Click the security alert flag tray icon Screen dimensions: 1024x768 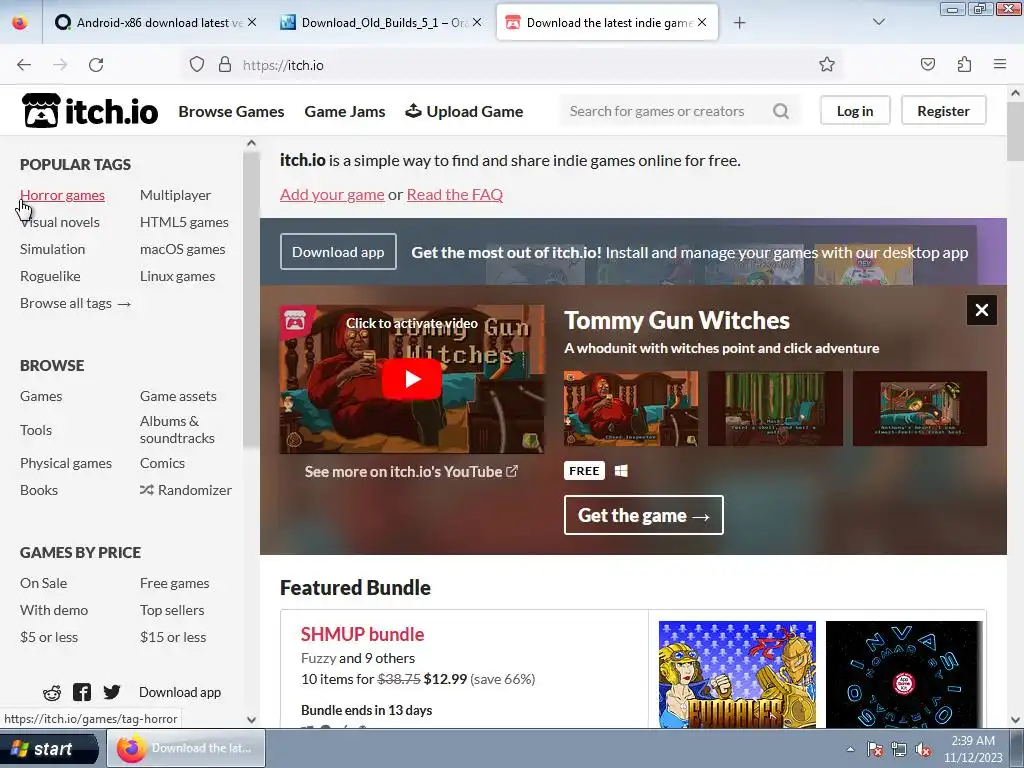point(874,749)
